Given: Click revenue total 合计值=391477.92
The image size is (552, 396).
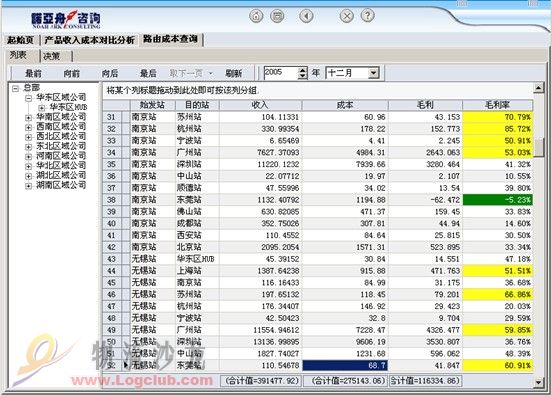Looking at the screenshot, I should (x=261, y=381).
